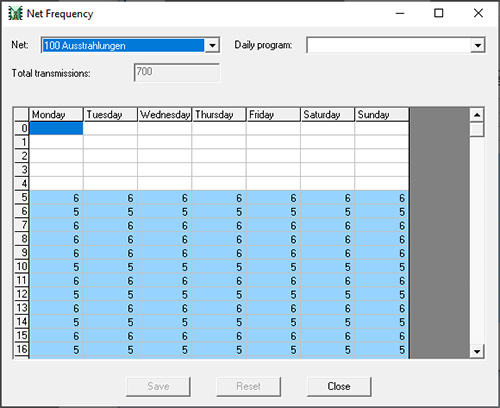This screenshot has height=408, width=500.
Task: Click the Total transmissions field
Action: 177,72
